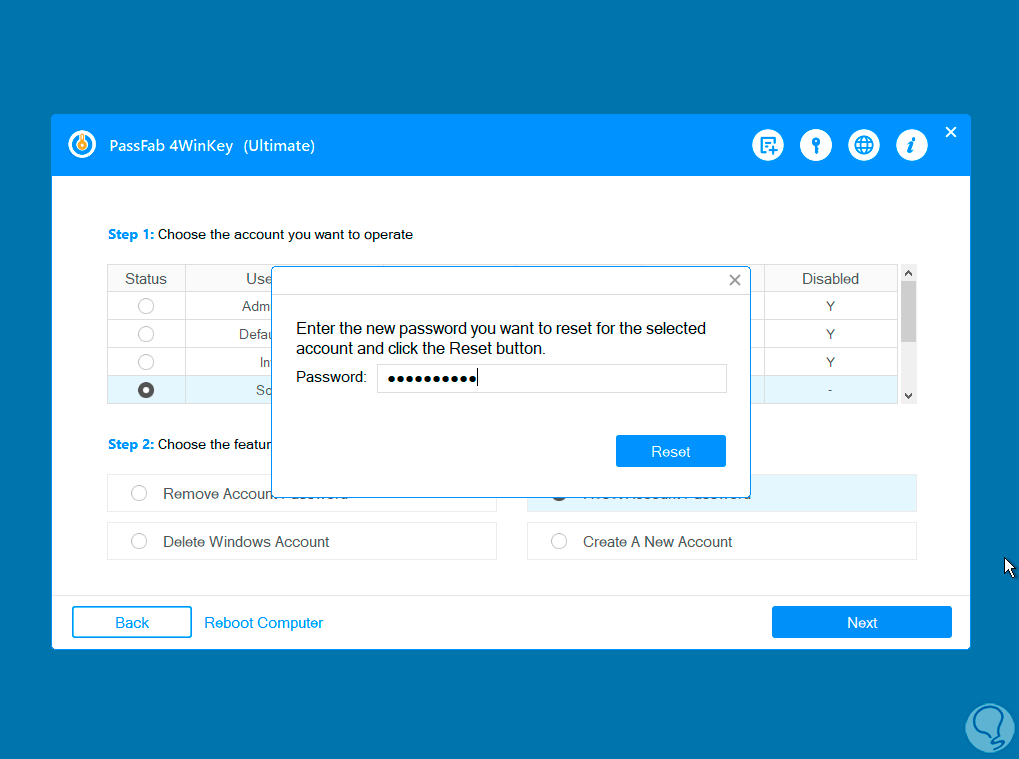Click the Reset button in dialog

pyautogui.click(x=671, y=451)
